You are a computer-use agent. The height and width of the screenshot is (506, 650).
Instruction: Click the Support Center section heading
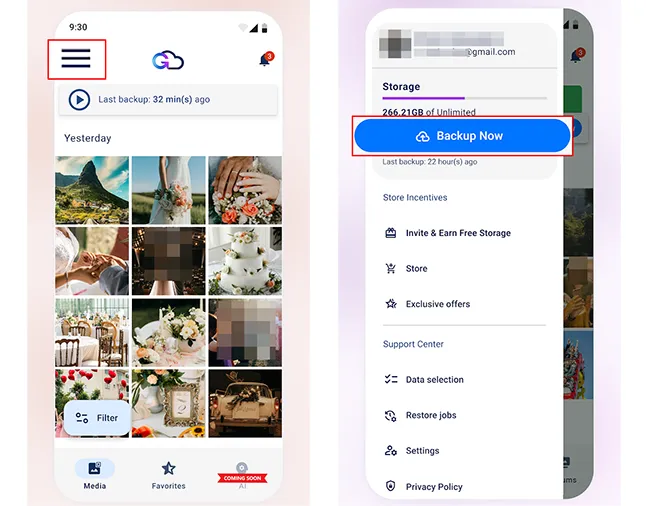[413, 344]
